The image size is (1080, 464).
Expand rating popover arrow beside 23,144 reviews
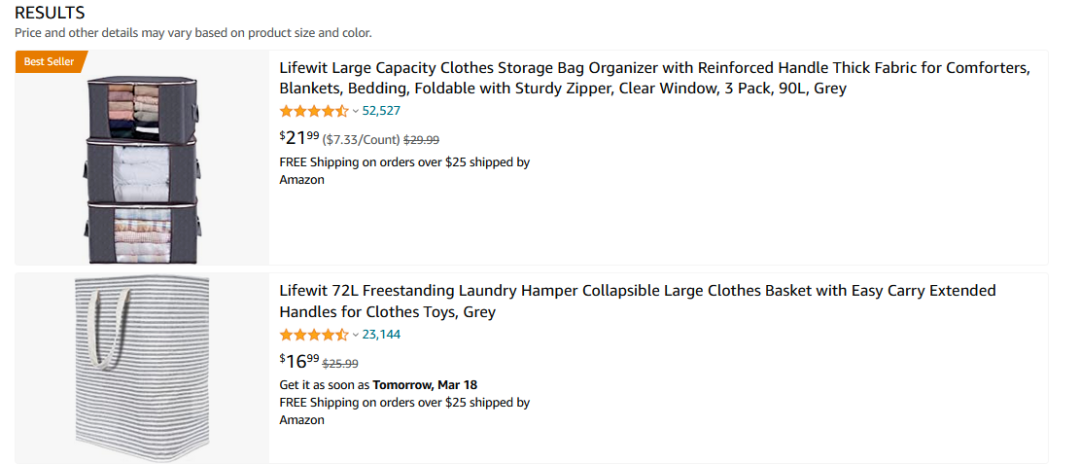355,335
